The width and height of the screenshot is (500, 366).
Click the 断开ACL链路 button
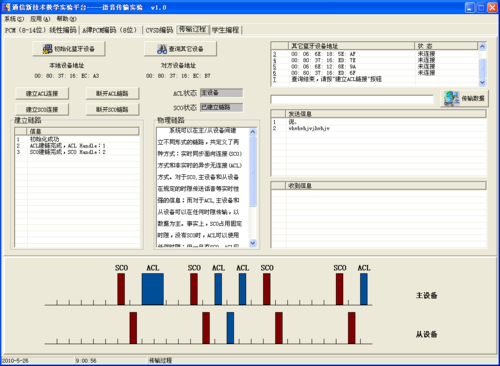112,93
